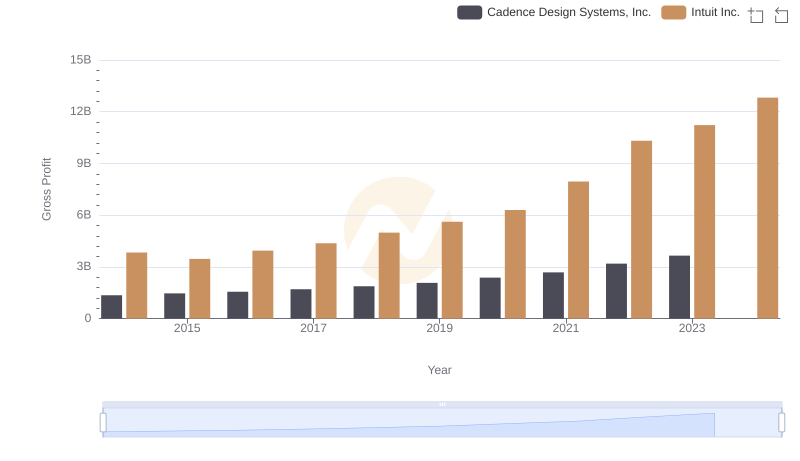Click the 2014 Cadence bar
The width and height of the screenshot is (800, 461).
[x=112, y=307]
